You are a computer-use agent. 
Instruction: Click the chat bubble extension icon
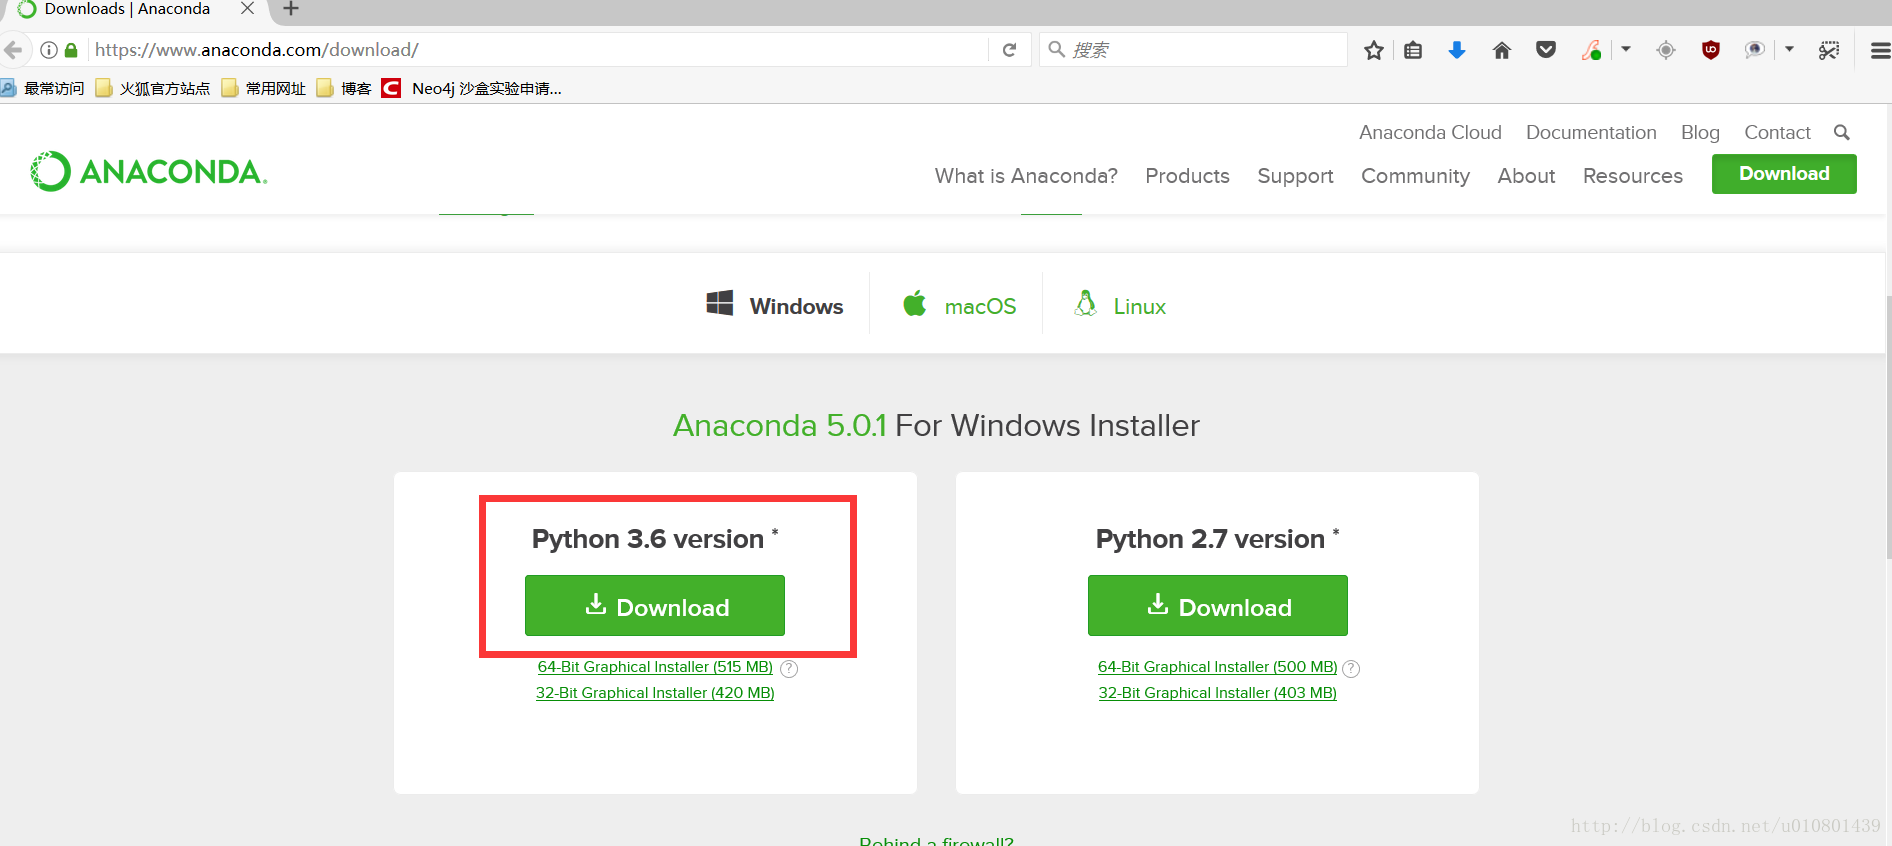pyautogui.click(x=1755, y=50)
